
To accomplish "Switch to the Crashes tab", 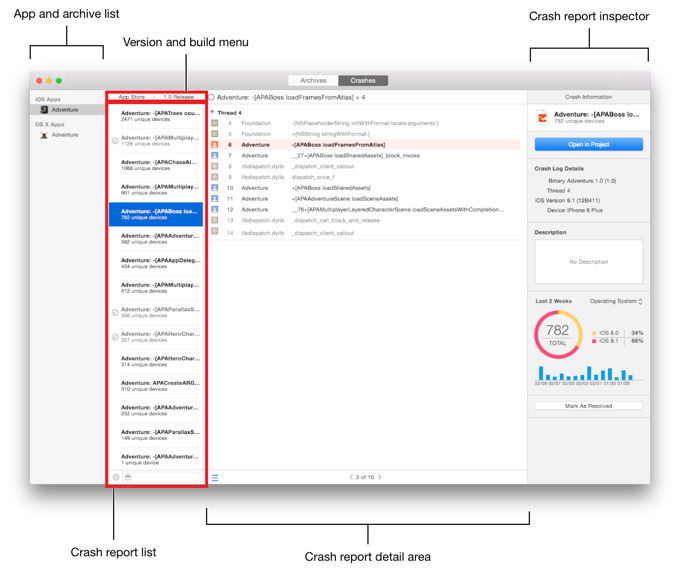I will coord(363,81).
